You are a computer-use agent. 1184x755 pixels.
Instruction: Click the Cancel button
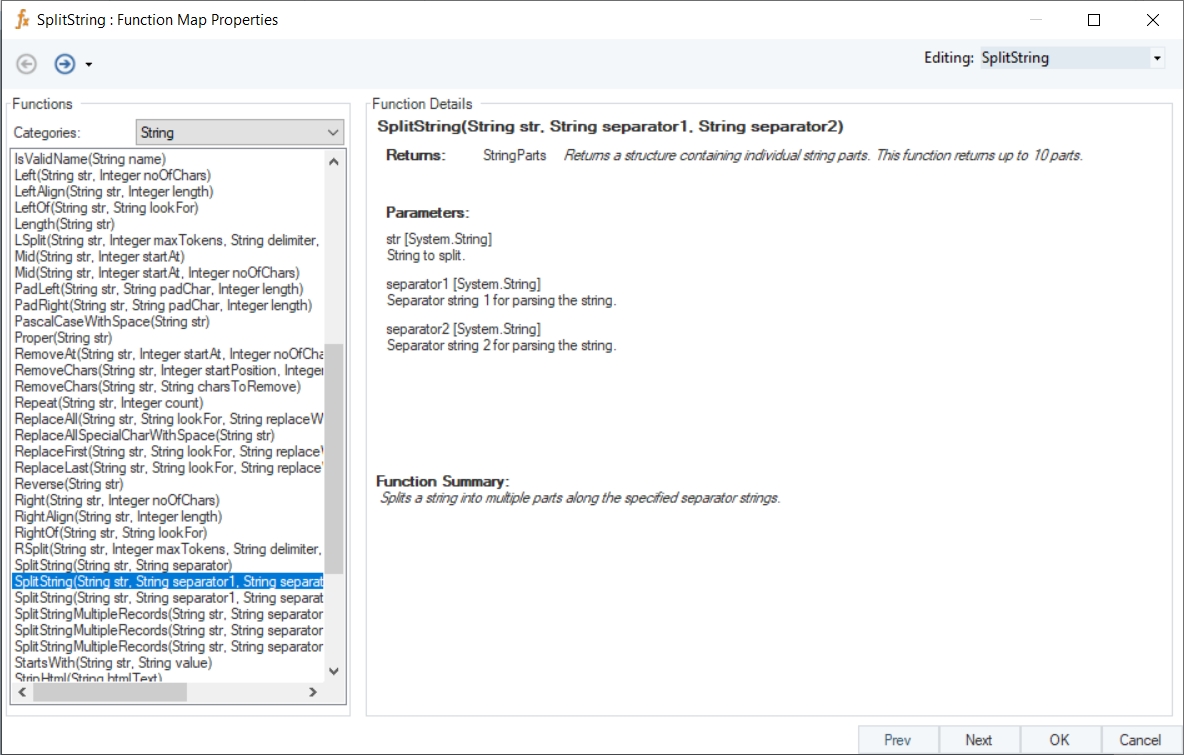click(x=1140, y=740)
